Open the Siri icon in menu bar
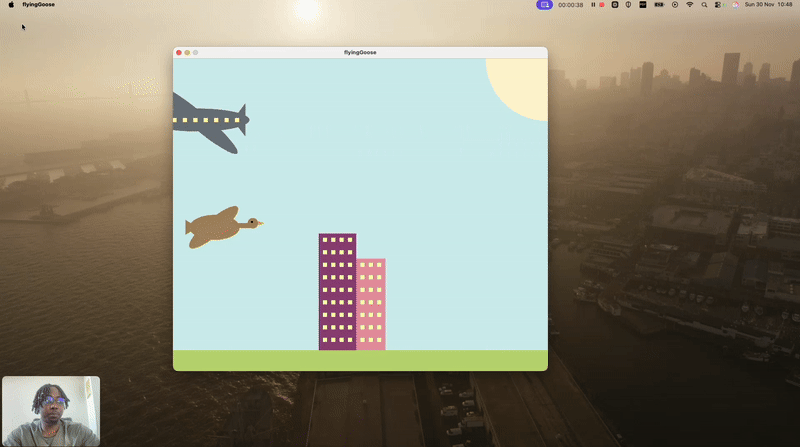Screen dimensions: 800x447 735,5
